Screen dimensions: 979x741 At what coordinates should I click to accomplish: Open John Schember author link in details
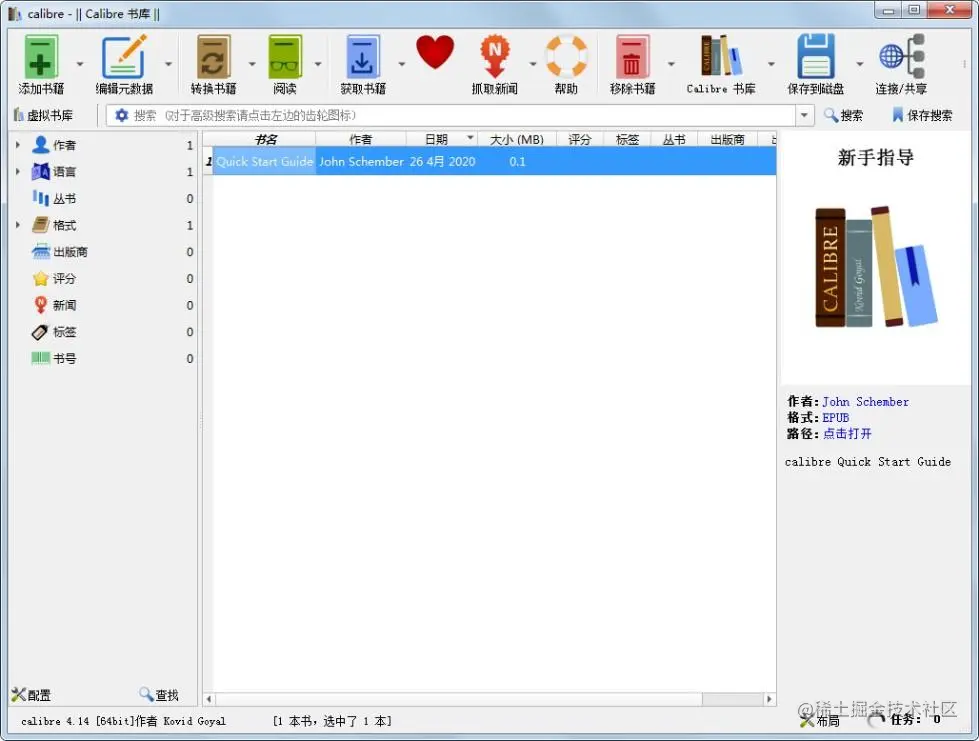click(865, 402)
